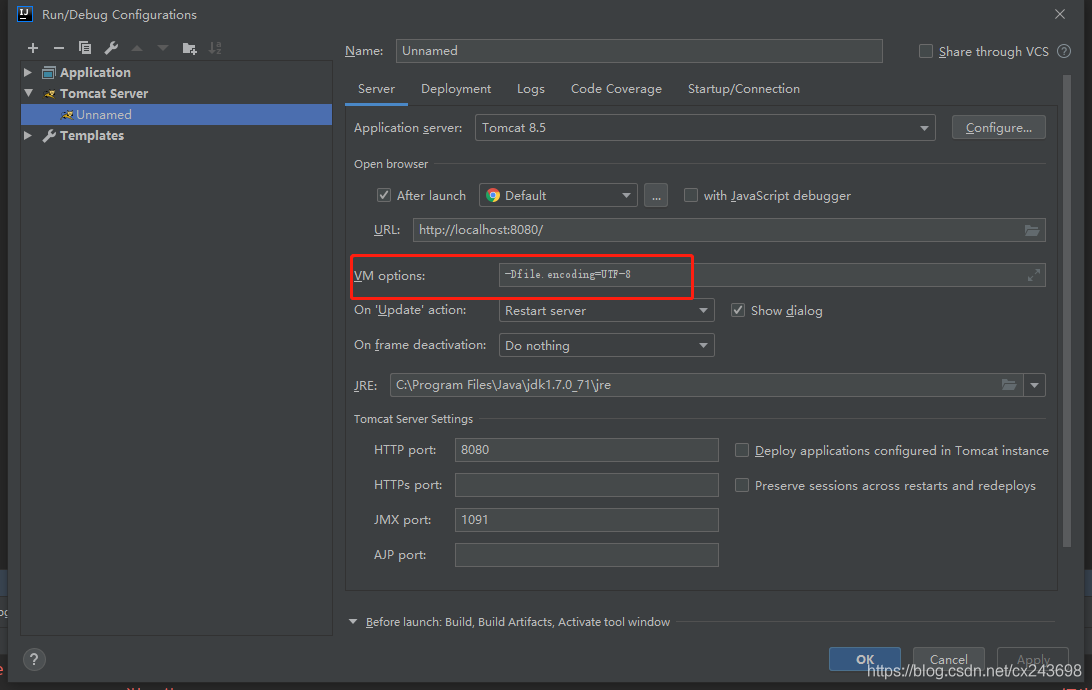This screenshot has width=1092, height=690.
Task: Open the Application server Tomcat 8.5 dropdown
Action: click(x=705, y=128)
